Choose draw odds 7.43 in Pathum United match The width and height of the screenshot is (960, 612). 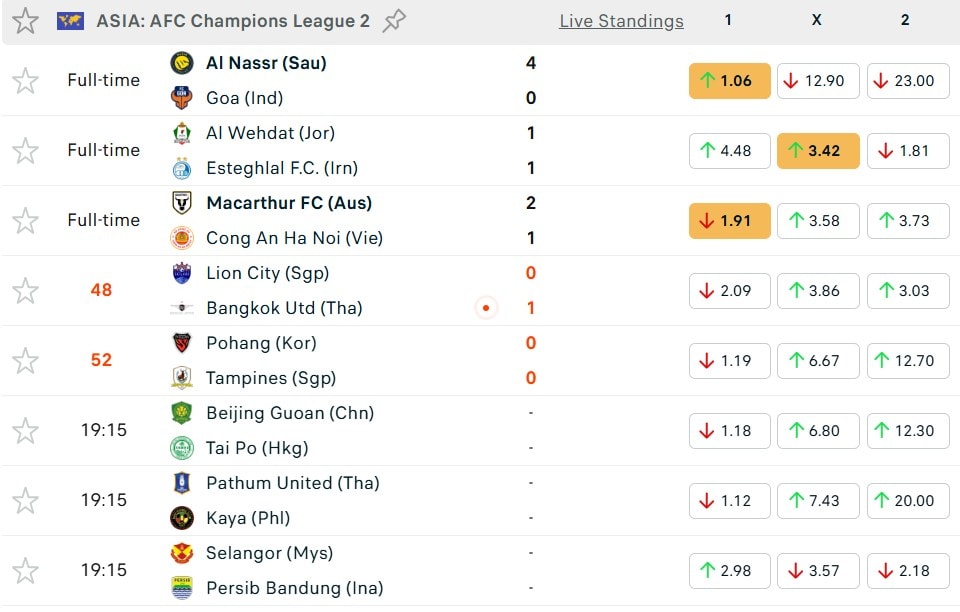(x=817, y=501)
